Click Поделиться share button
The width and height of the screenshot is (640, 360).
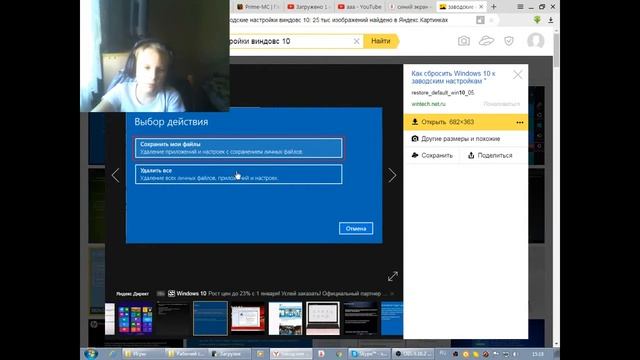point(490,156)
